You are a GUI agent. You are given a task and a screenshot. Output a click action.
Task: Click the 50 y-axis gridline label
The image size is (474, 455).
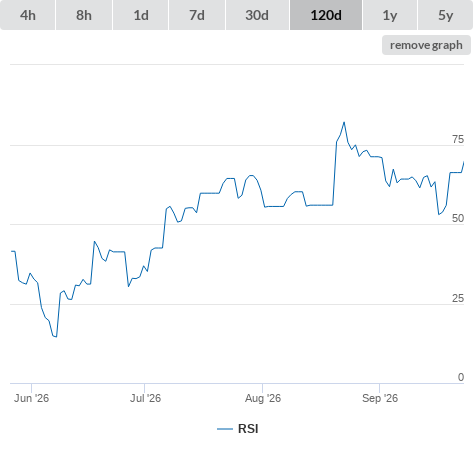(x=458, y=218)
